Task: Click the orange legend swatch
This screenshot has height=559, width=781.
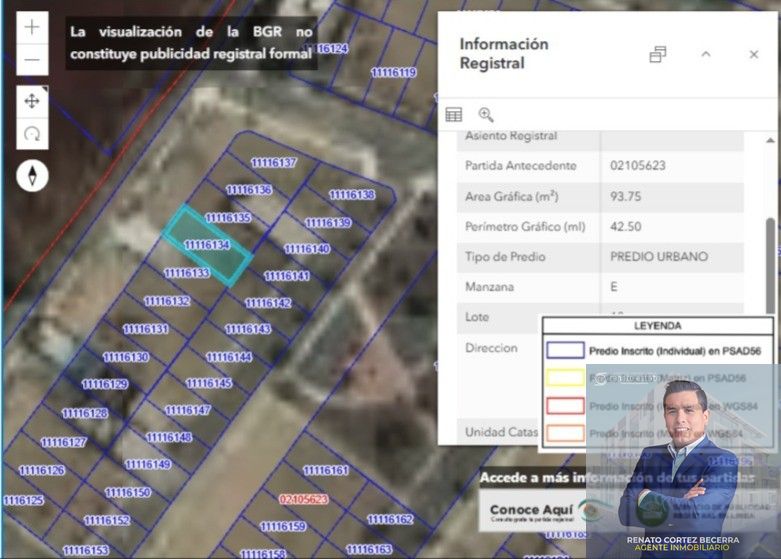Action: point(565,433)
